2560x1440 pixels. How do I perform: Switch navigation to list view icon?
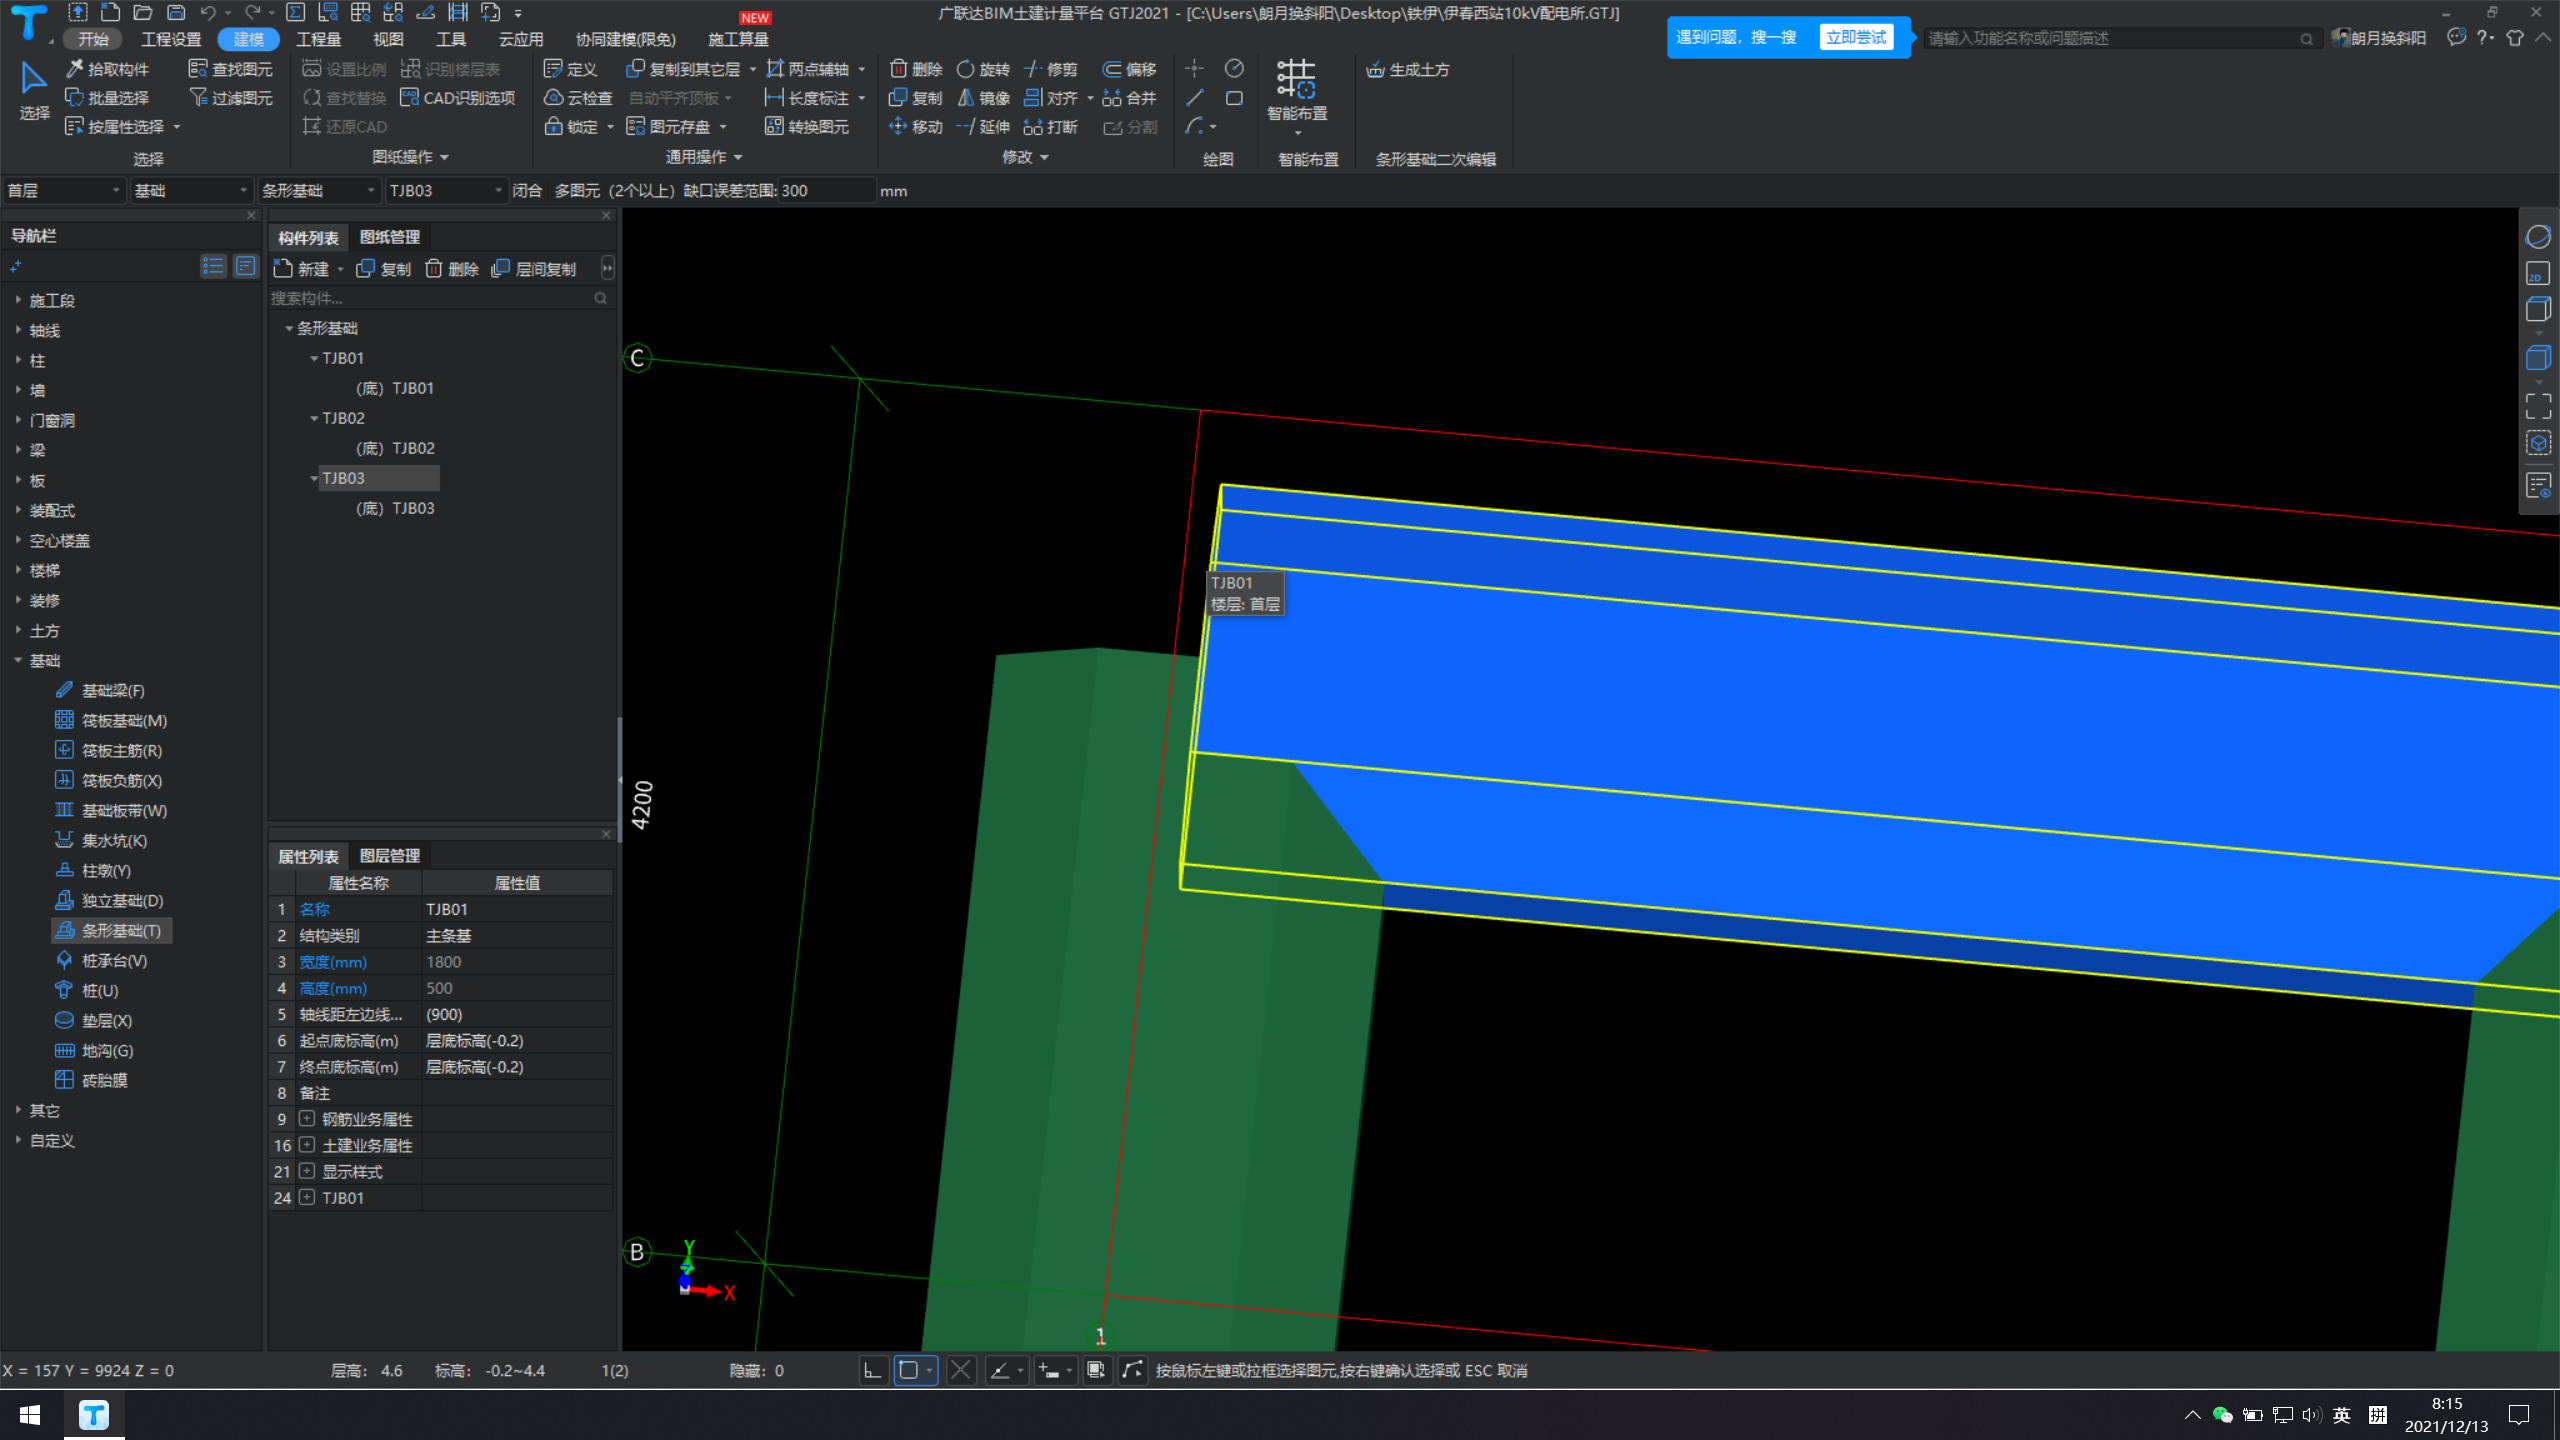(213, 266)
